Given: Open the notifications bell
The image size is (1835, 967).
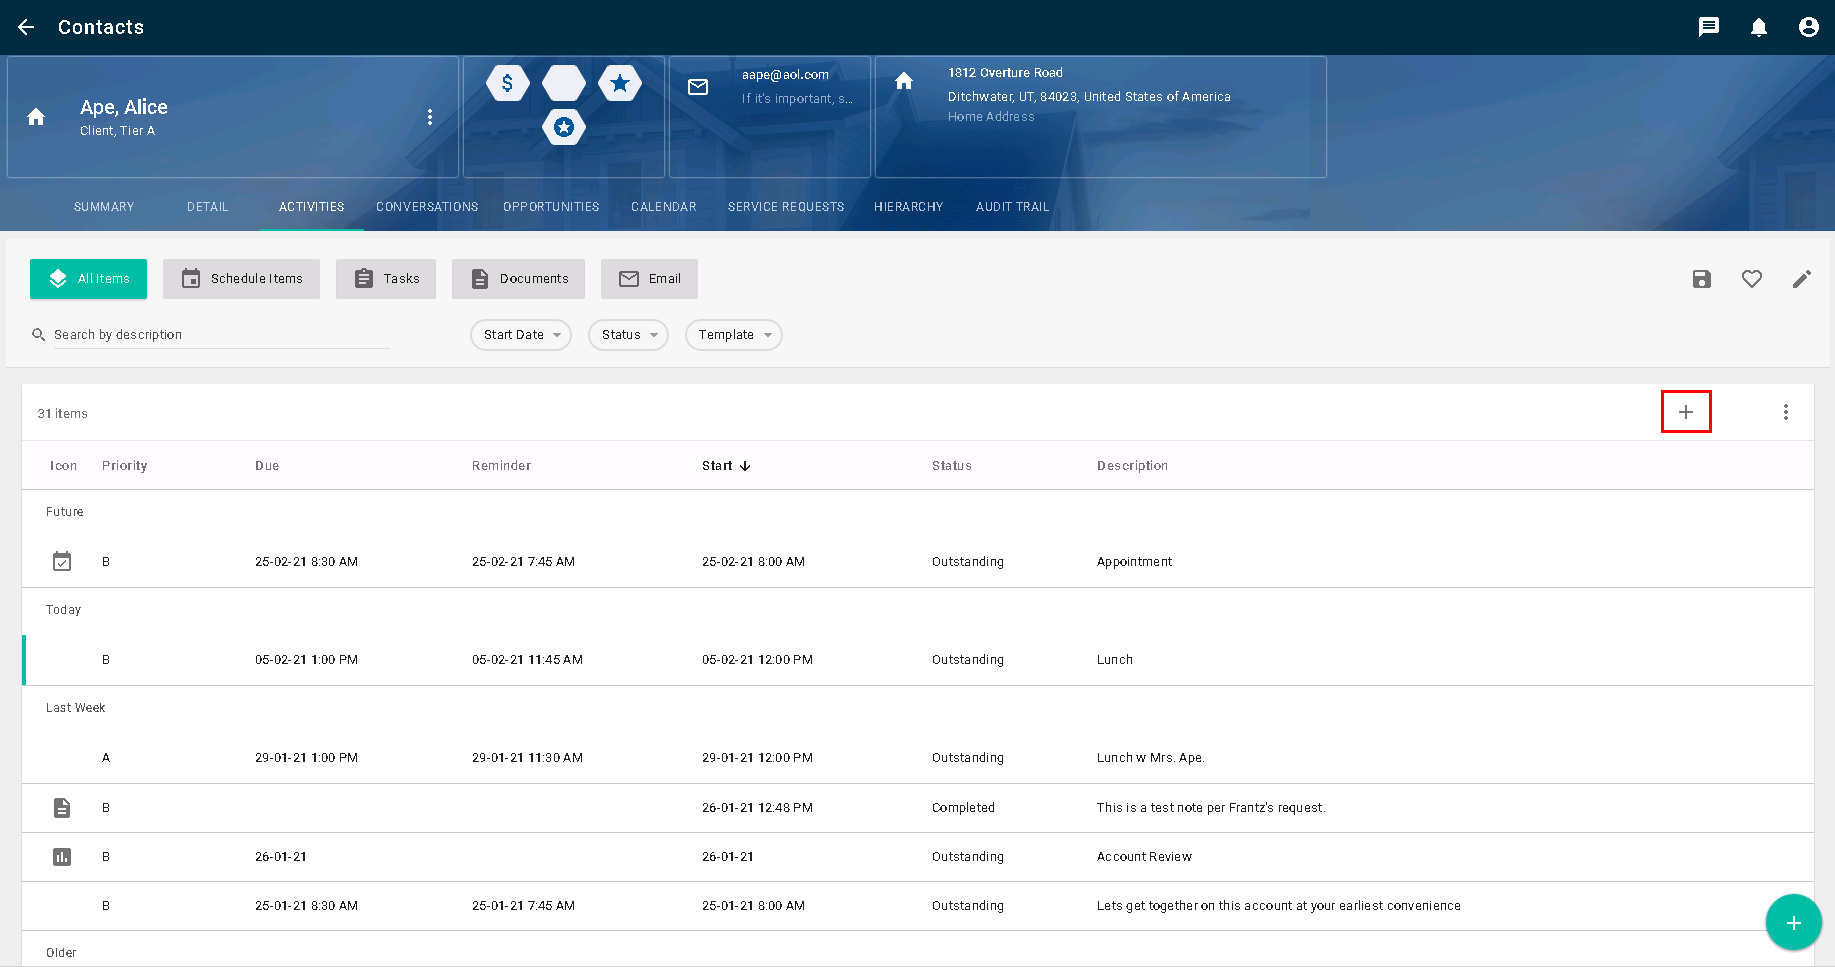Looking at the screenshot, I should click(1758, 27).
